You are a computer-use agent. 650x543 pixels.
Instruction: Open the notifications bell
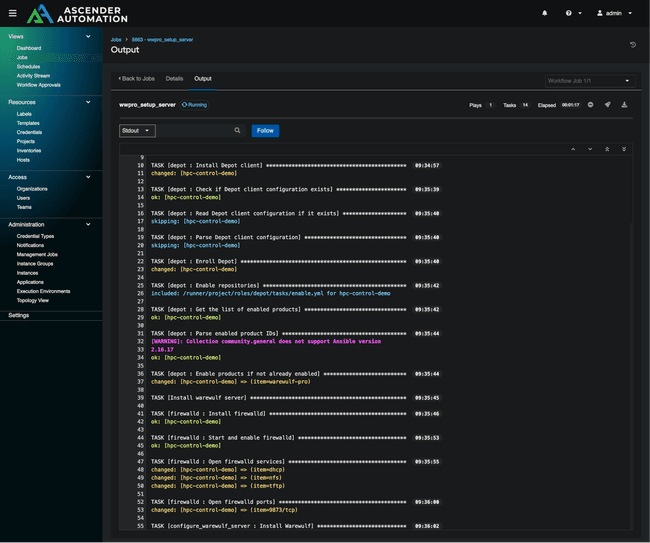(544, 13)
